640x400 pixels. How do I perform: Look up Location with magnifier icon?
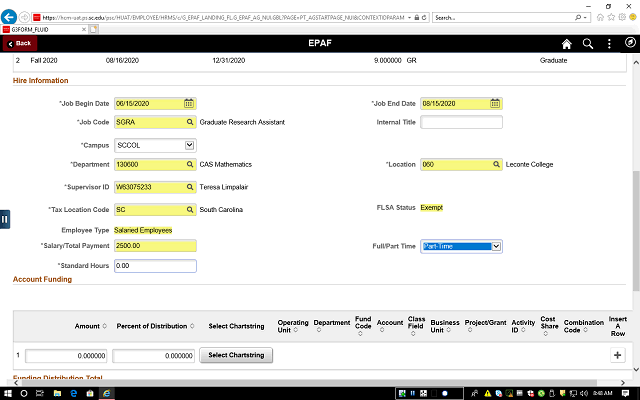496,164
